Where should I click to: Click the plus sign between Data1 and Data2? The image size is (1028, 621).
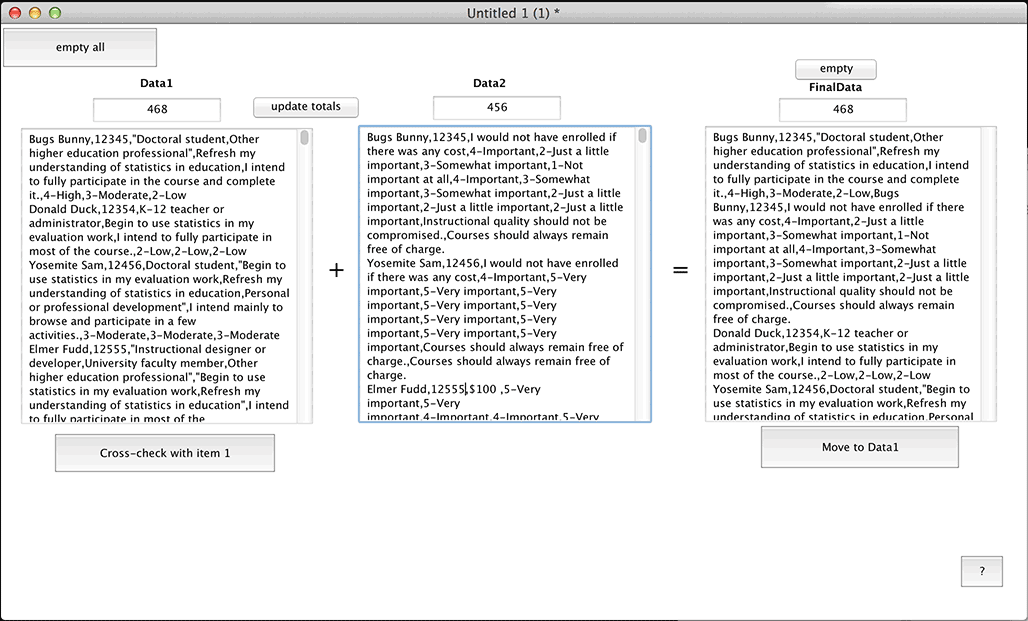[x=336, y=270]
